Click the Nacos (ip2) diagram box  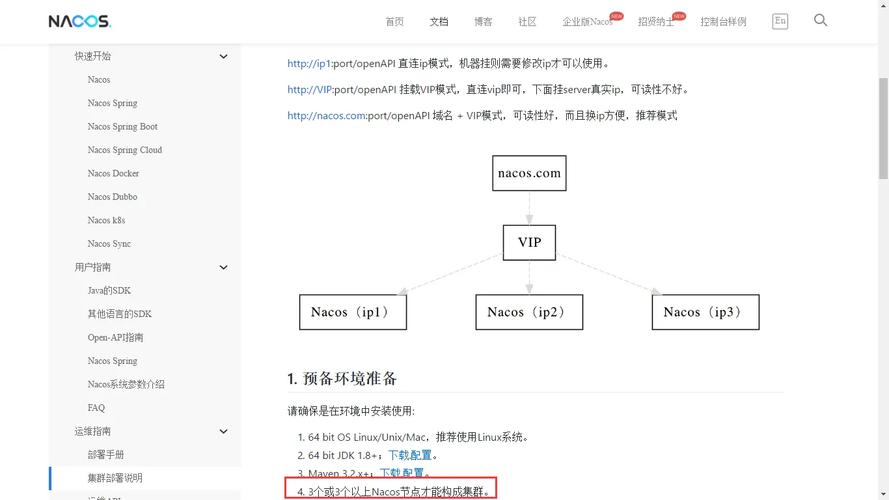(x=529, y=312)
